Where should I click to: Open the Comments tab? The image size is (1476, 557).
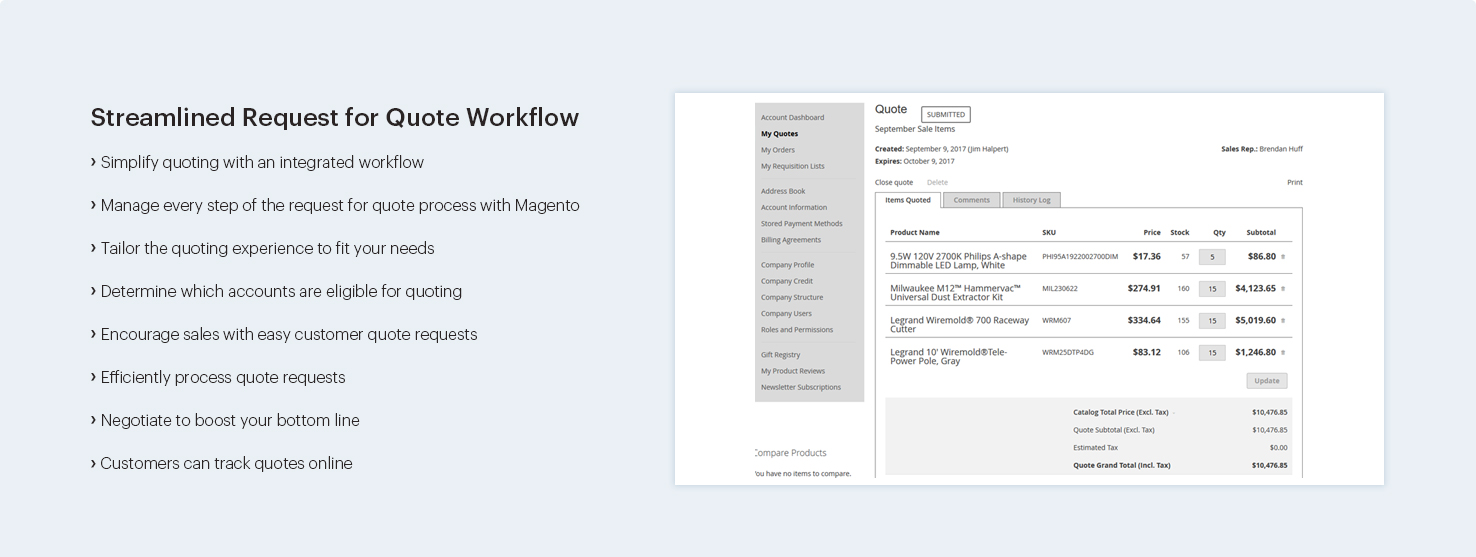971,200
